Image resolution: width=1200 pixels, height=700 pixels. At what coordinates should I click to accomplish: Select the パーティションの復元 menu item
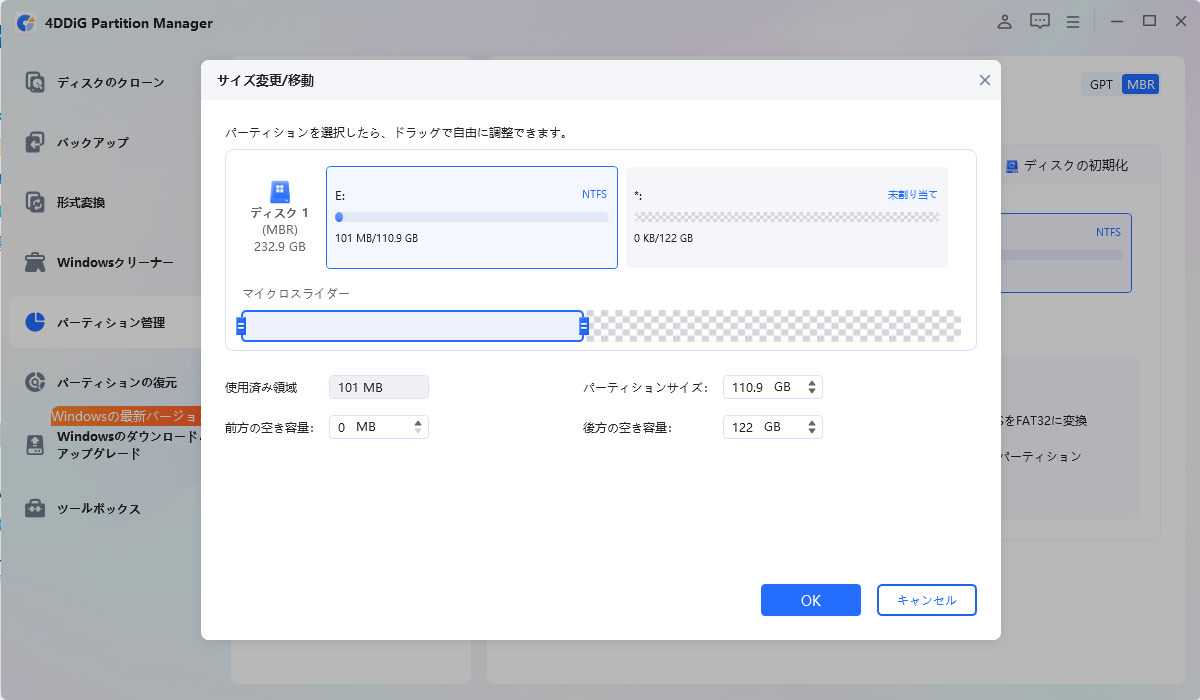pos(117,382)
